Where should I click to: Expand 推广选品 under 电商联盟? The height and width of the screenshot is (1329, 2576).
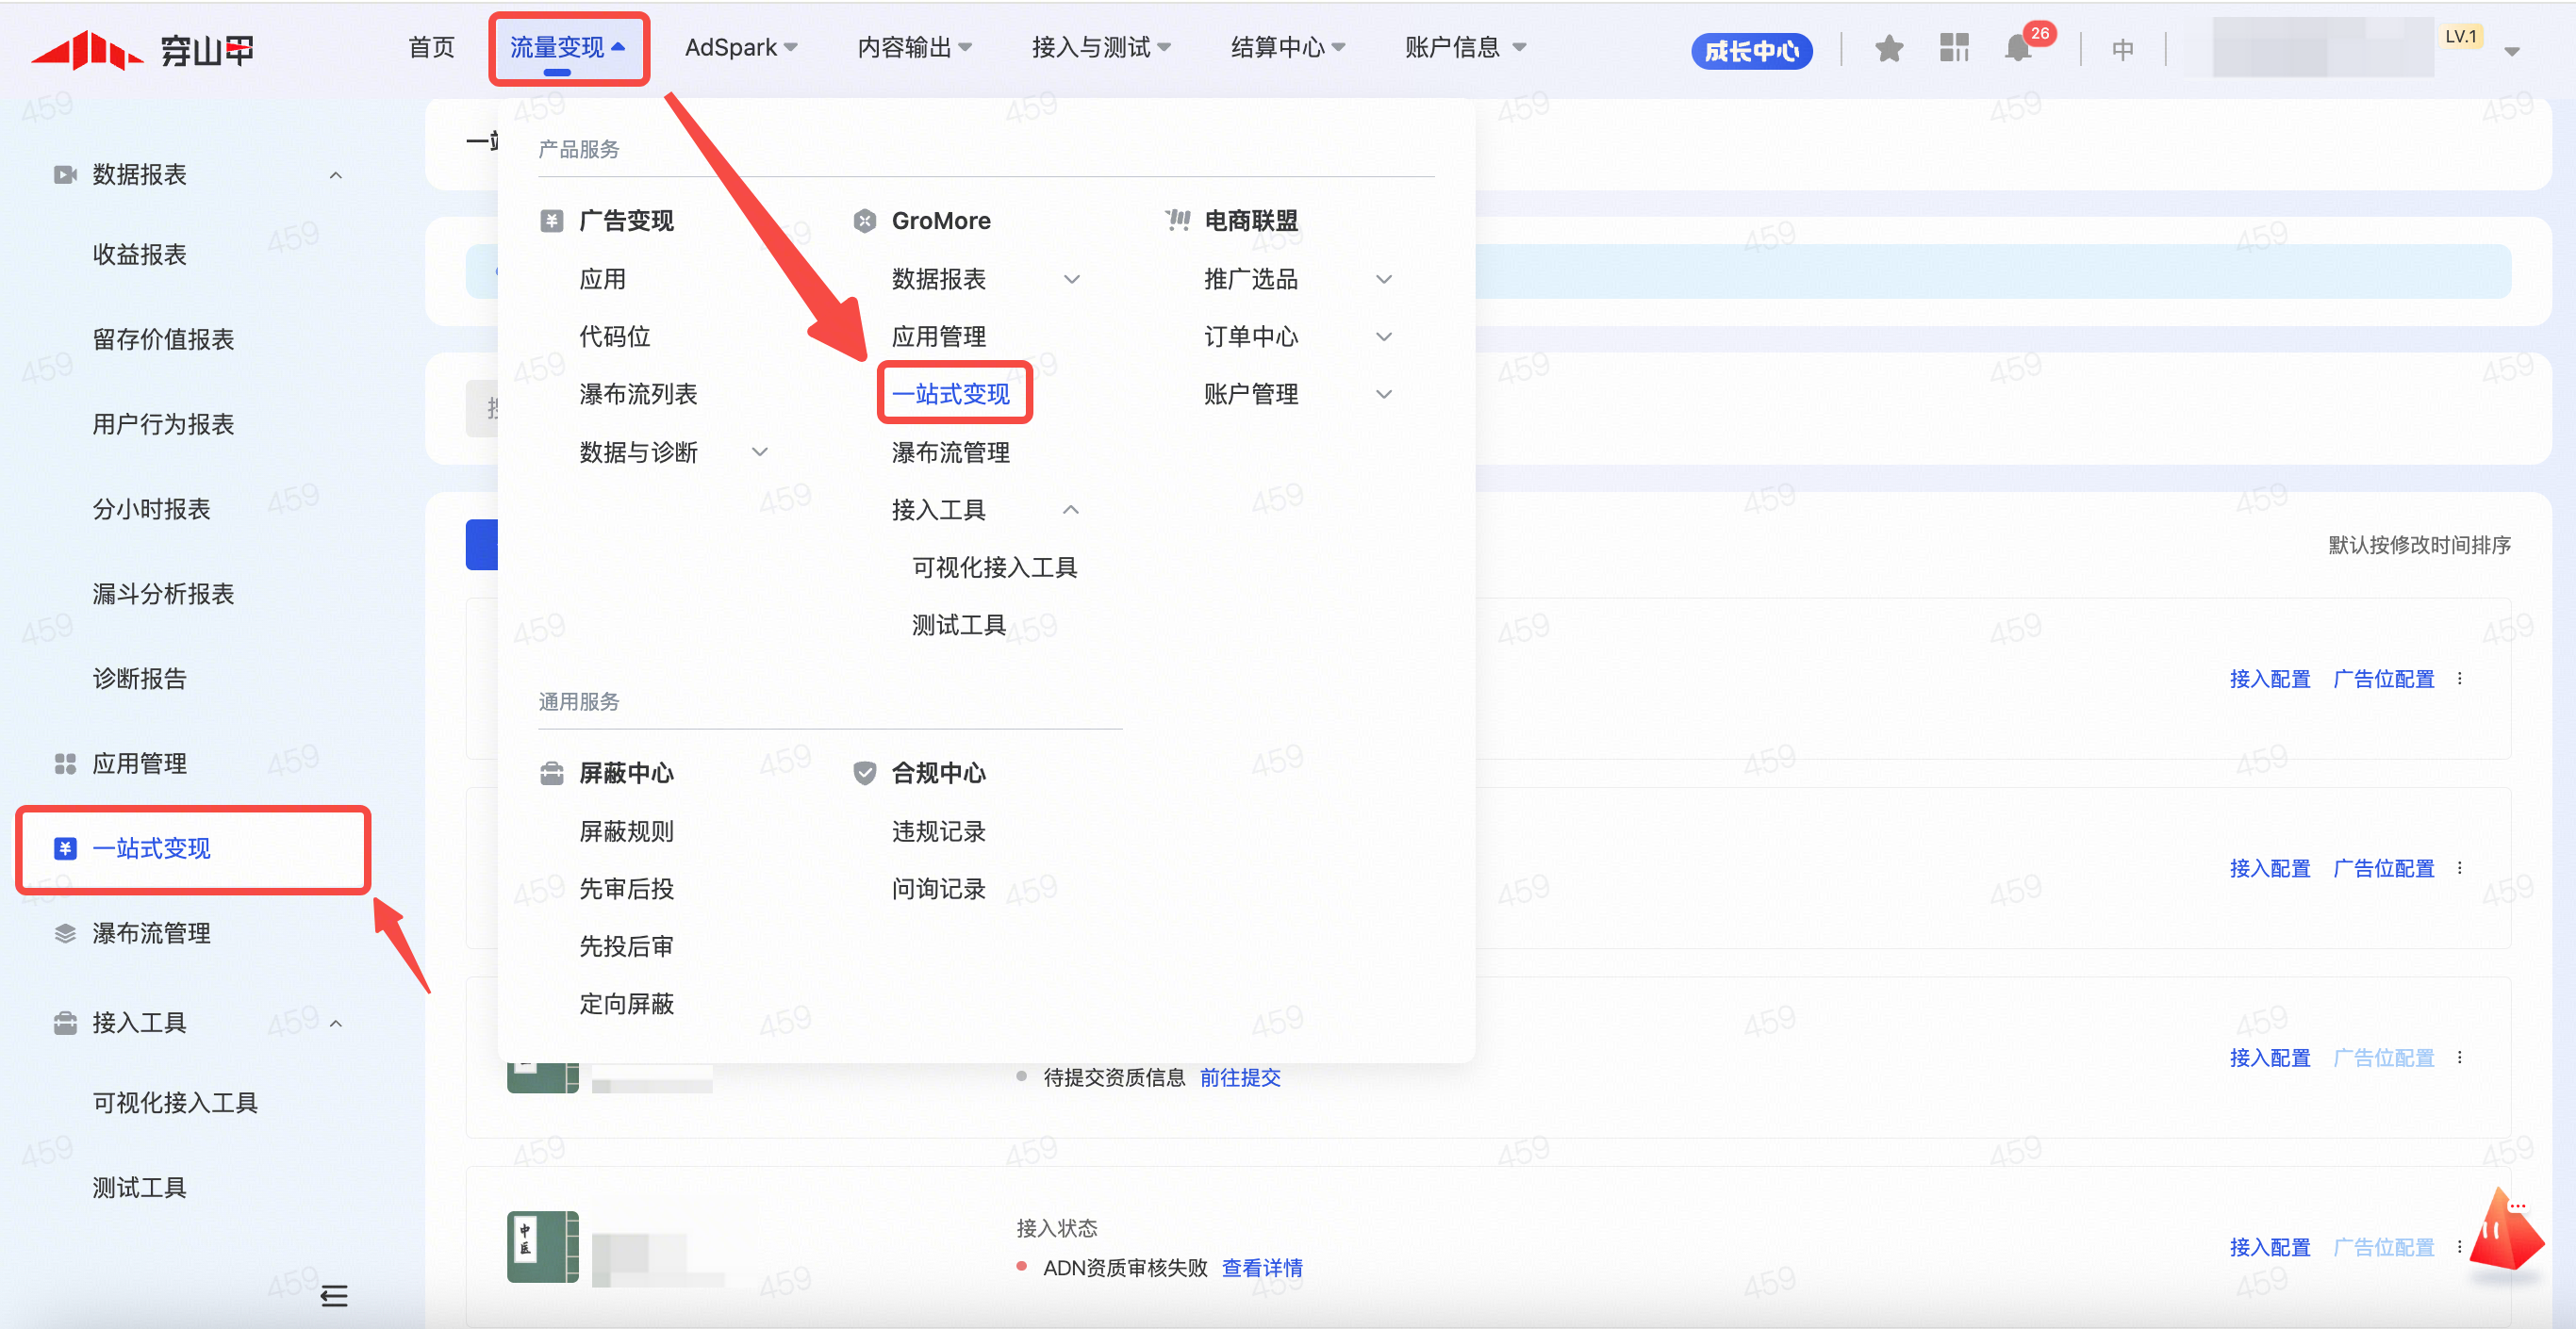point(1383,279)
